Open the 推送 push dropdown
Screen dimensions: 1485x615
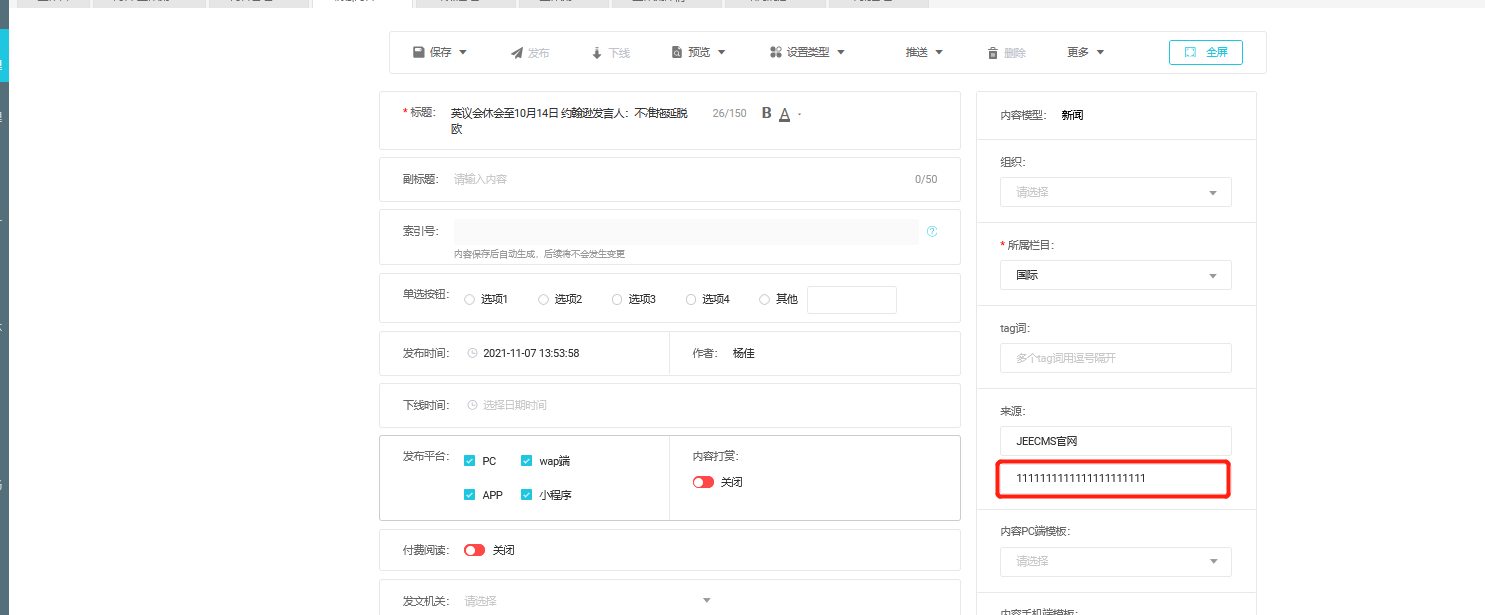[x=924, y=52]
